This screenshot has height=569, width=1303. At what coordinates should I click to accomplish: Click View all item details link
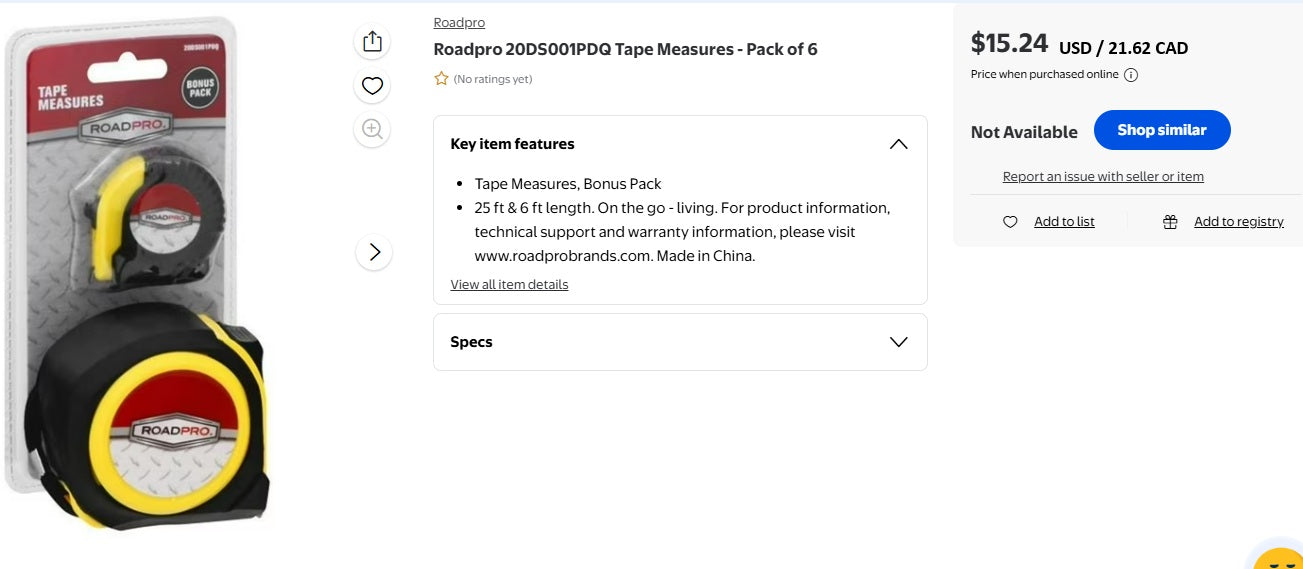click(509, 285)
